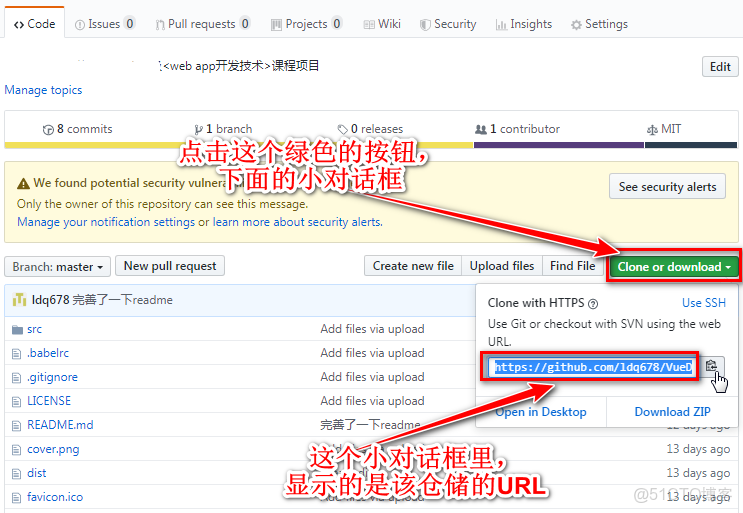Image resolution: width=743 pixels, height=513 pixels.
Task: Open the Code tab
Action: 35,24
